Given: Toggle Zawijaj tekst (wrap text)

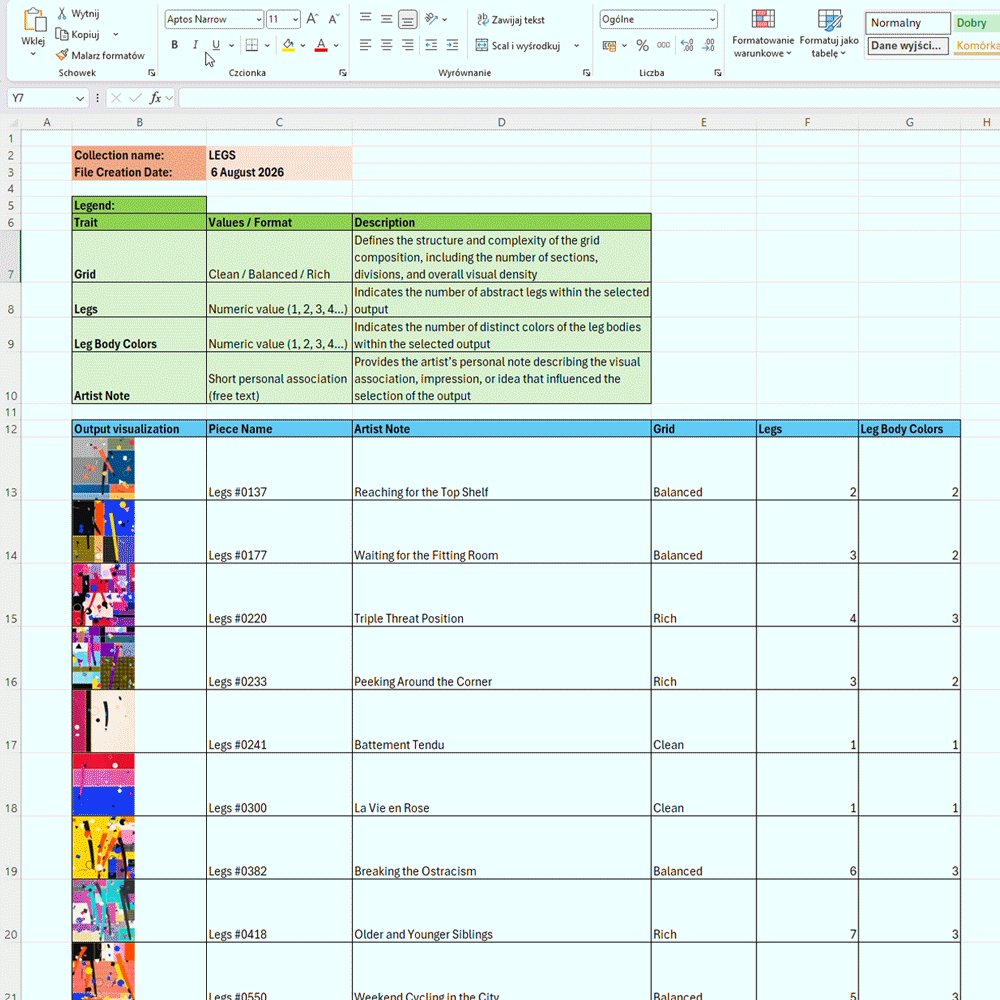Looking at the screenshot, I should pos(511,20).
